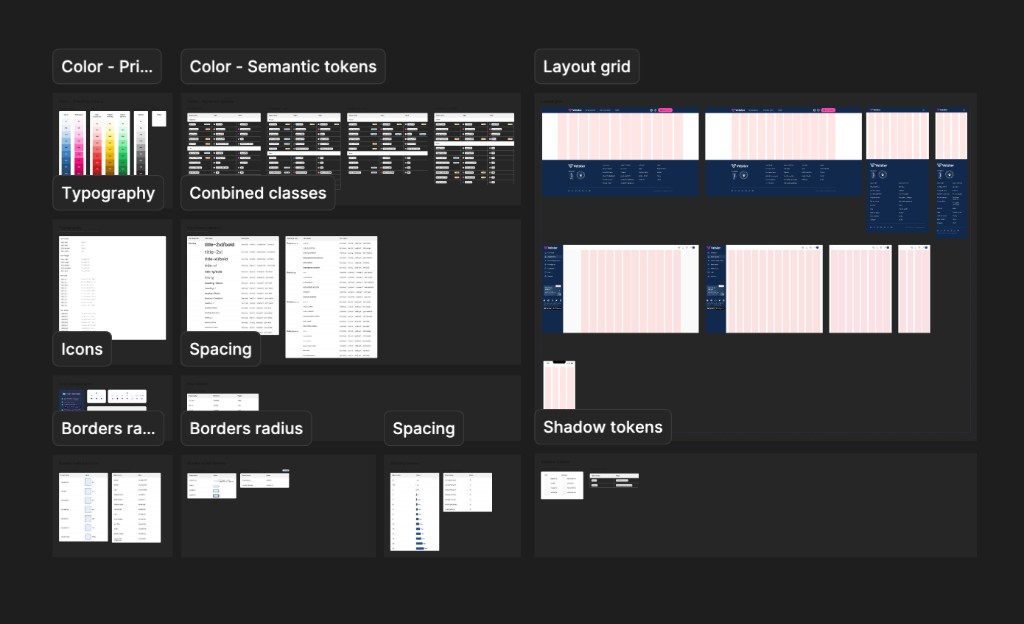Select the small Shadow tokens table frame
This screenshot has width=1024, height=624.
pyautogui.click(x=614, y=481)
